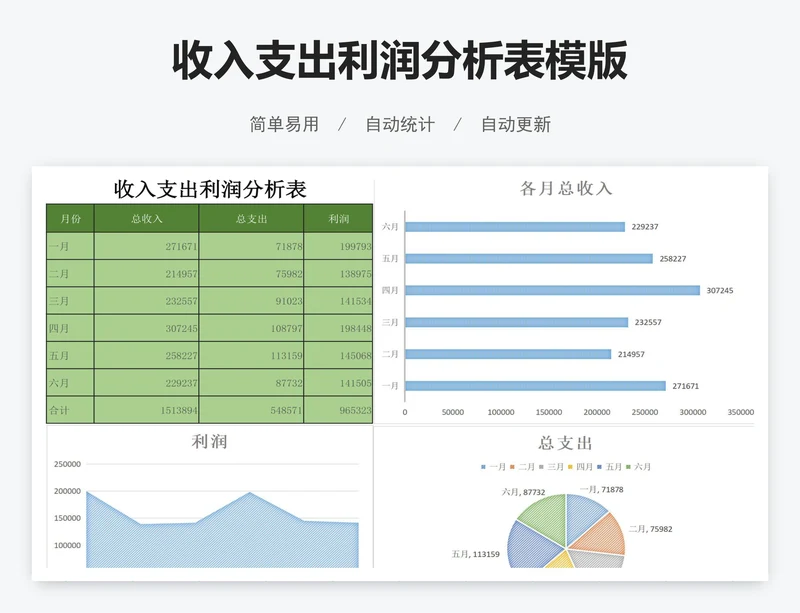The height and width of the screenshot is (613, 800).
Task: Click the 一月 bar in income chart
Action: 536,386
